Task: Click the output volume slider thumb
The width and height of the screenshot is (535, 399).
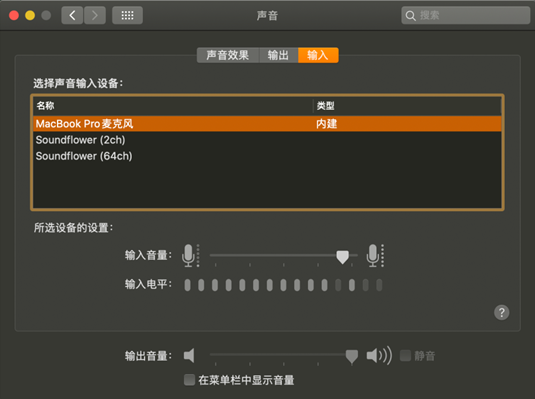Action: pos(351,357)
